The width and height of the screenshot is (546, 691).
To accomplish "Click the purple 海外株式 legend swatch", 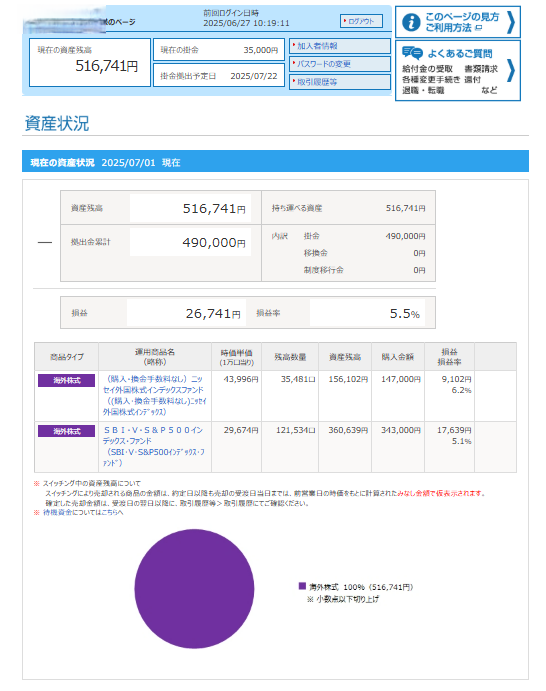I will 302,586.
